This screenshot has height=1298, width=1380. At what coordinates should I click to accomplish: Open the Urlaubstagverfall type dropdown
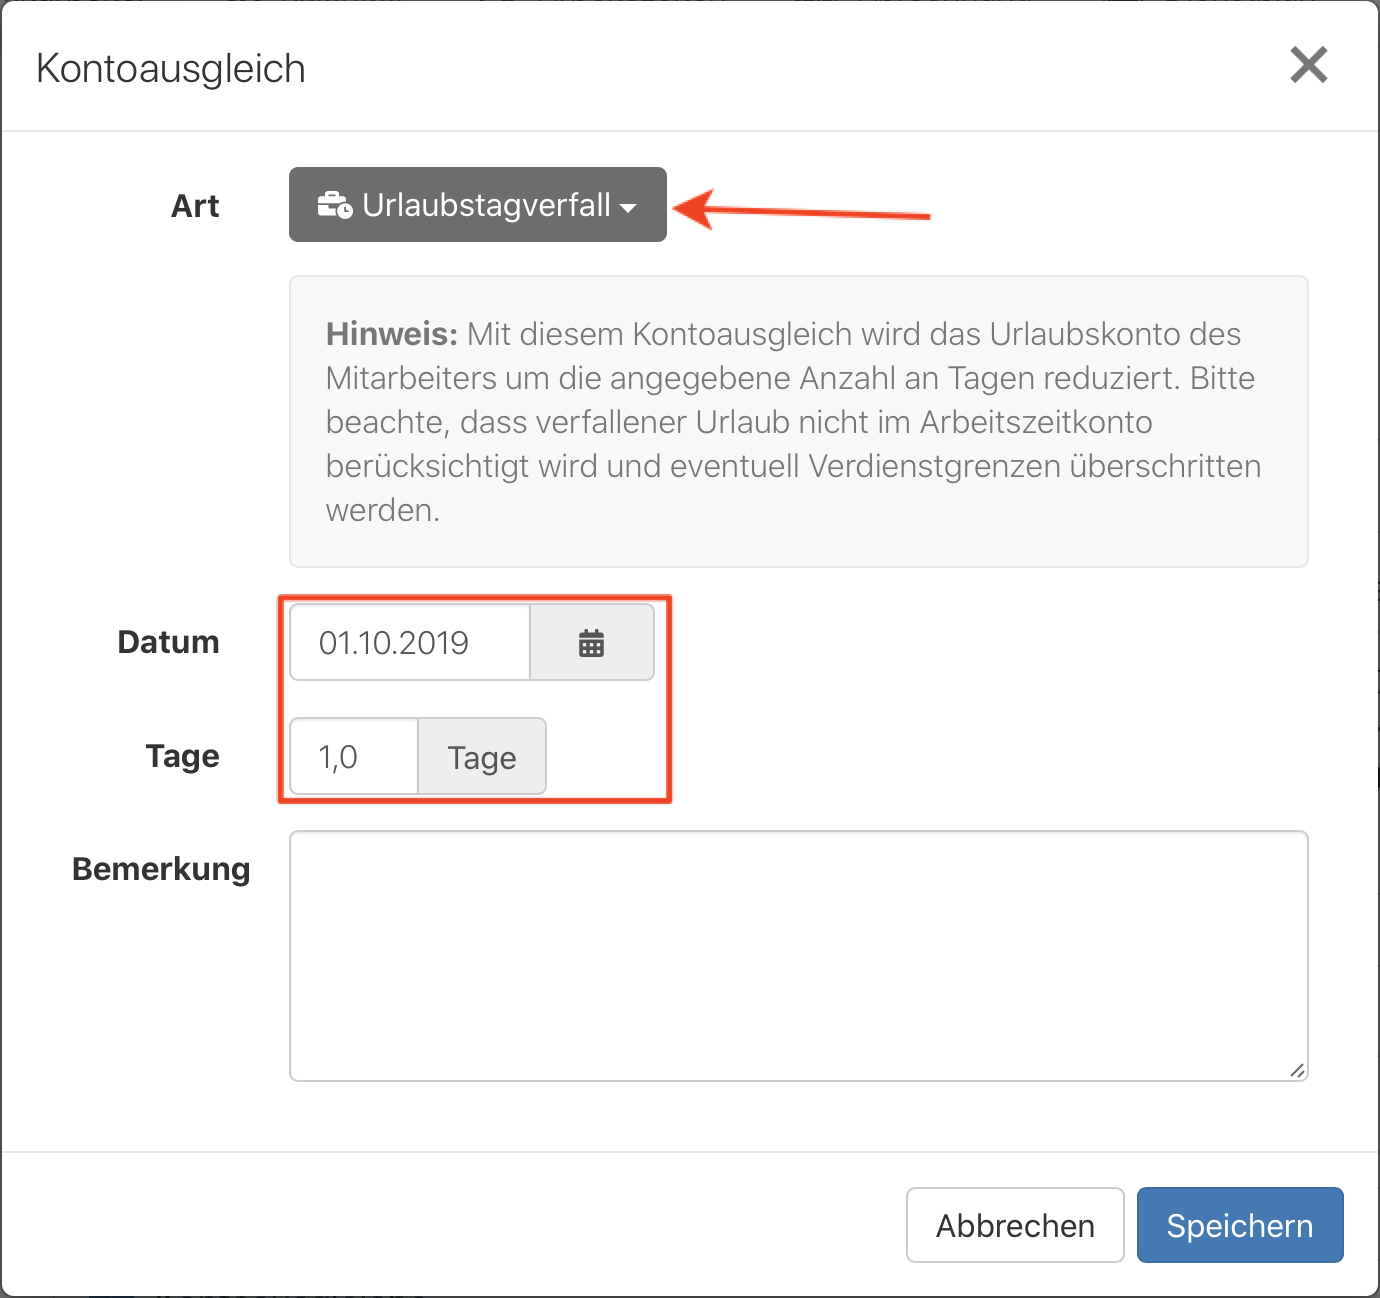[x=477, y=205]
